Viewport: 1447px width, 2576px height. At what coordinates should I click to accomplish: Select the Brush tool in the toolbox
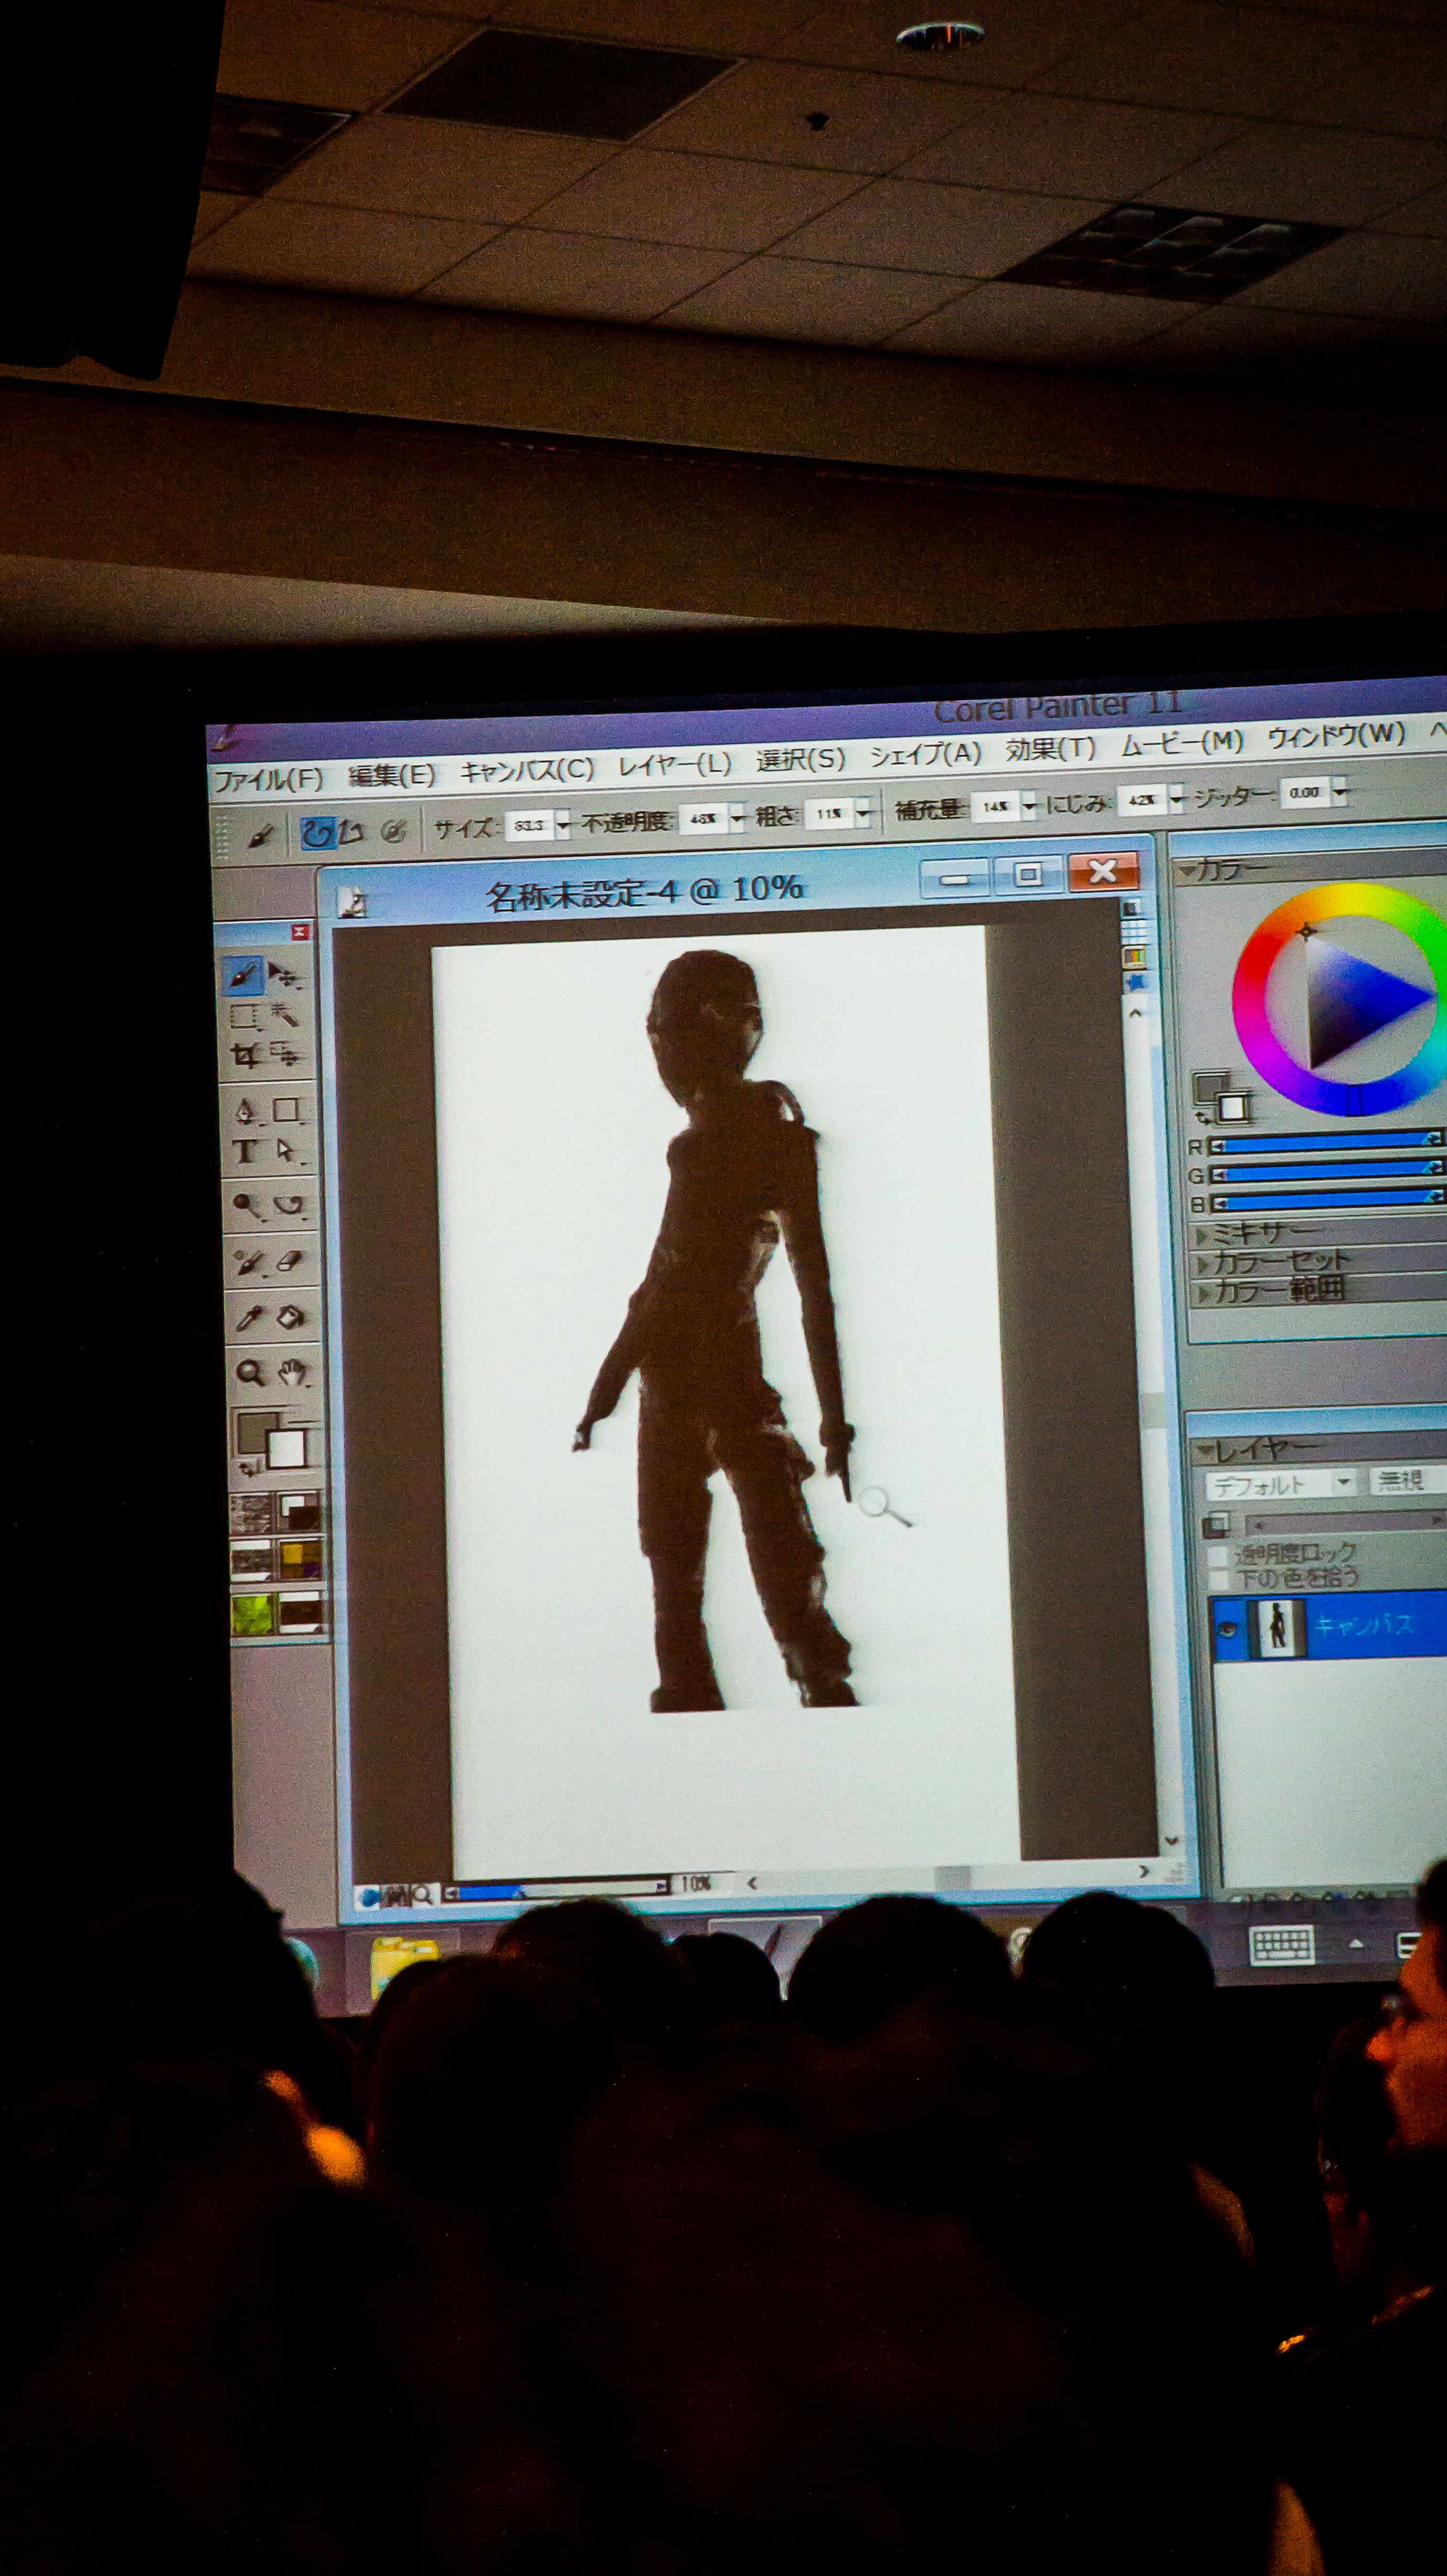coord(243,975)
